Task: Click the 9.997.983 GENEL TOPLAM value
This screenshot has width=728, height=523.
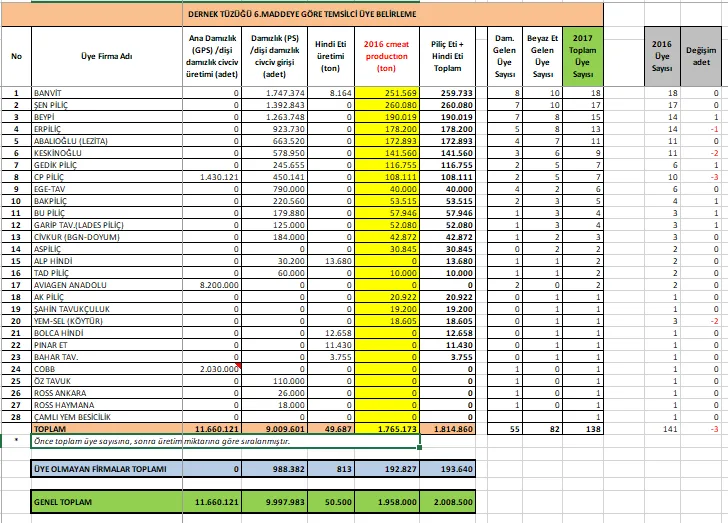Action: pyautogui.click(x=274, y=502)
